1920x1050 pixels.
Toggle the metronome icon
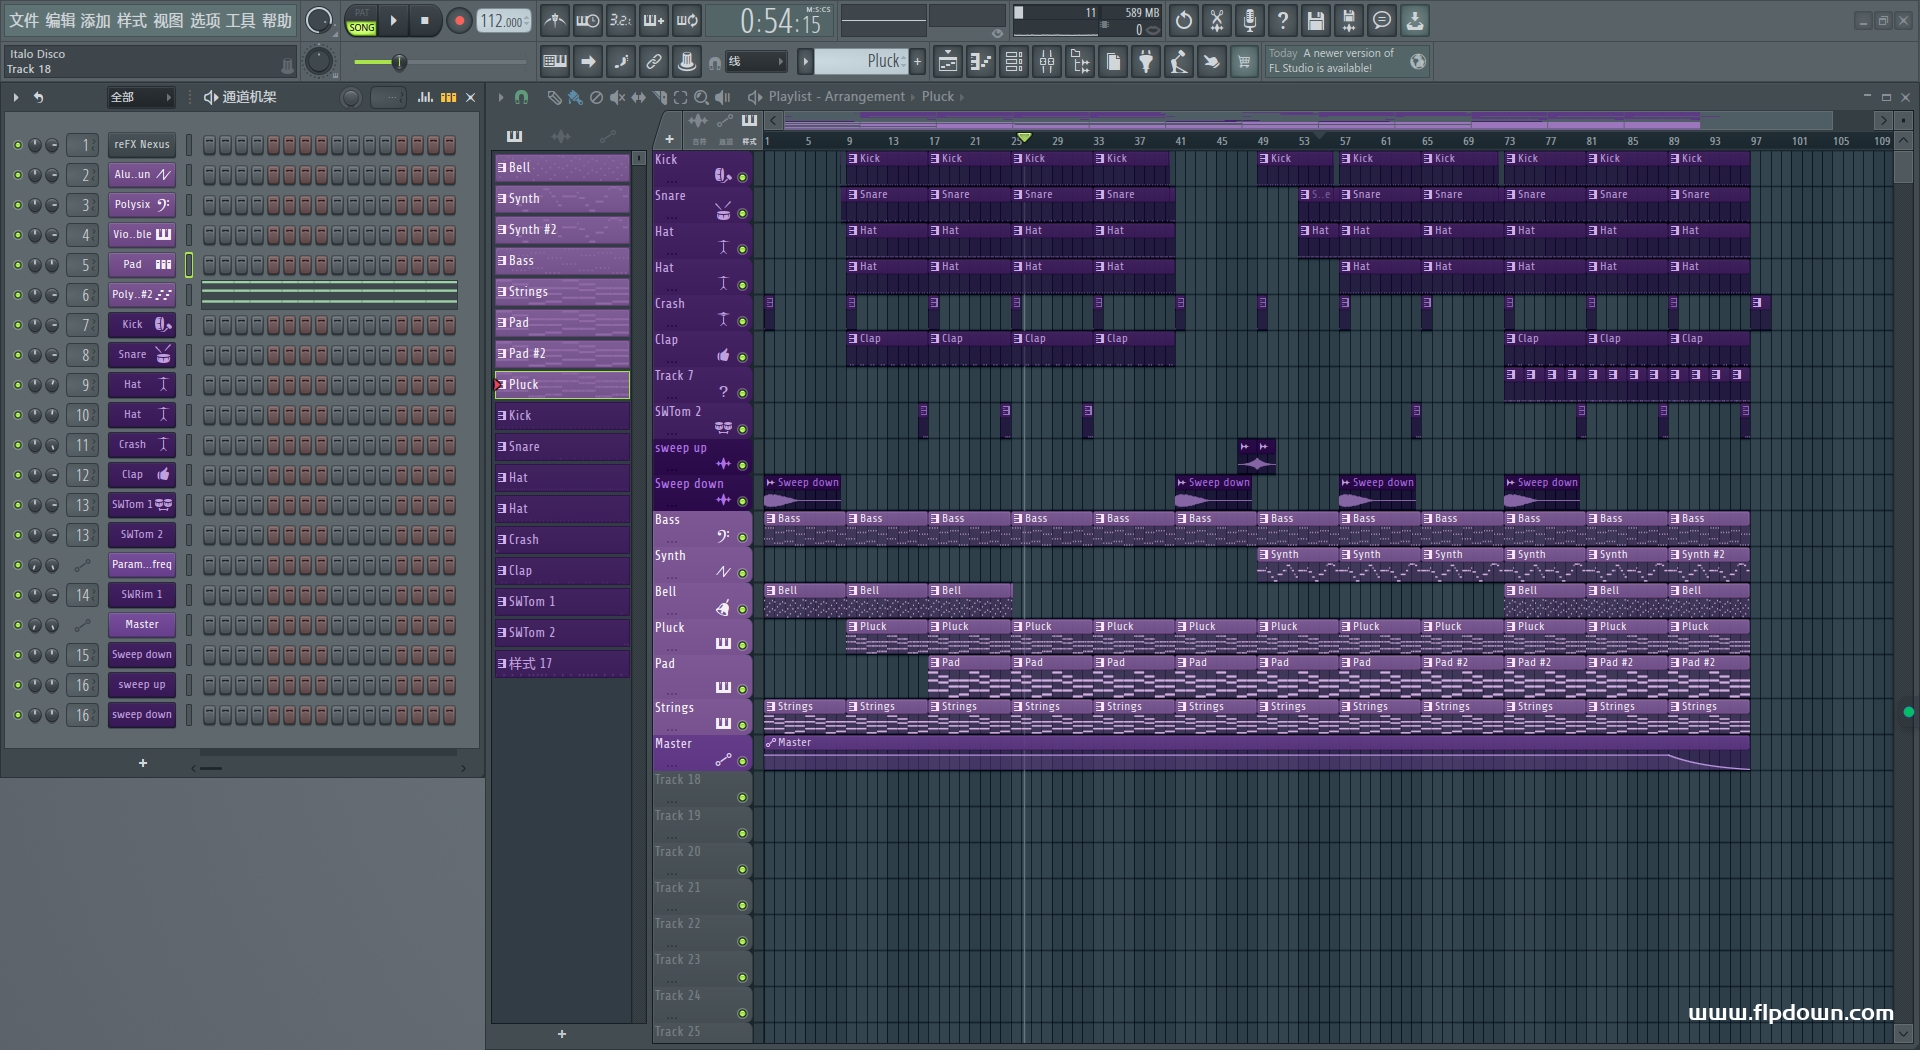pyautogui.click(x=555, y=20)
